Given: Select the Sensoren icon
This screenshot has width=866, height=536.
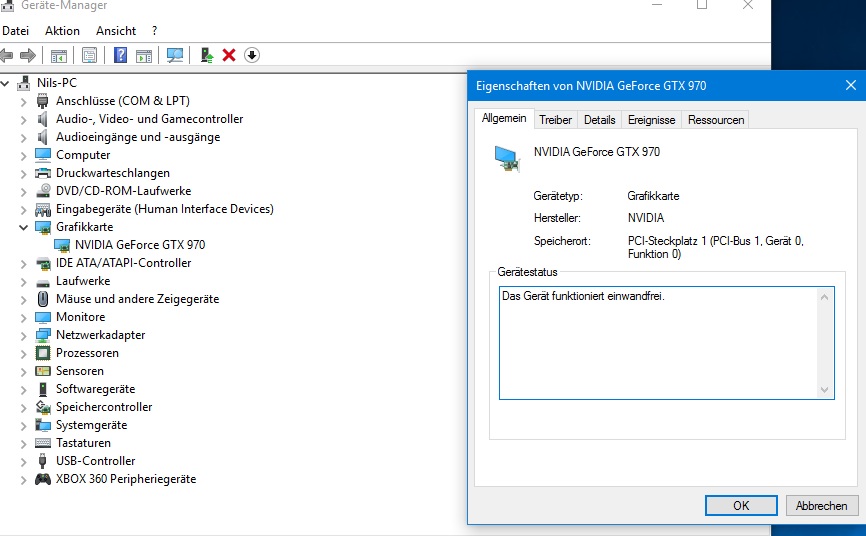Looking at the screenshot, I should click(x=43, y=371).
